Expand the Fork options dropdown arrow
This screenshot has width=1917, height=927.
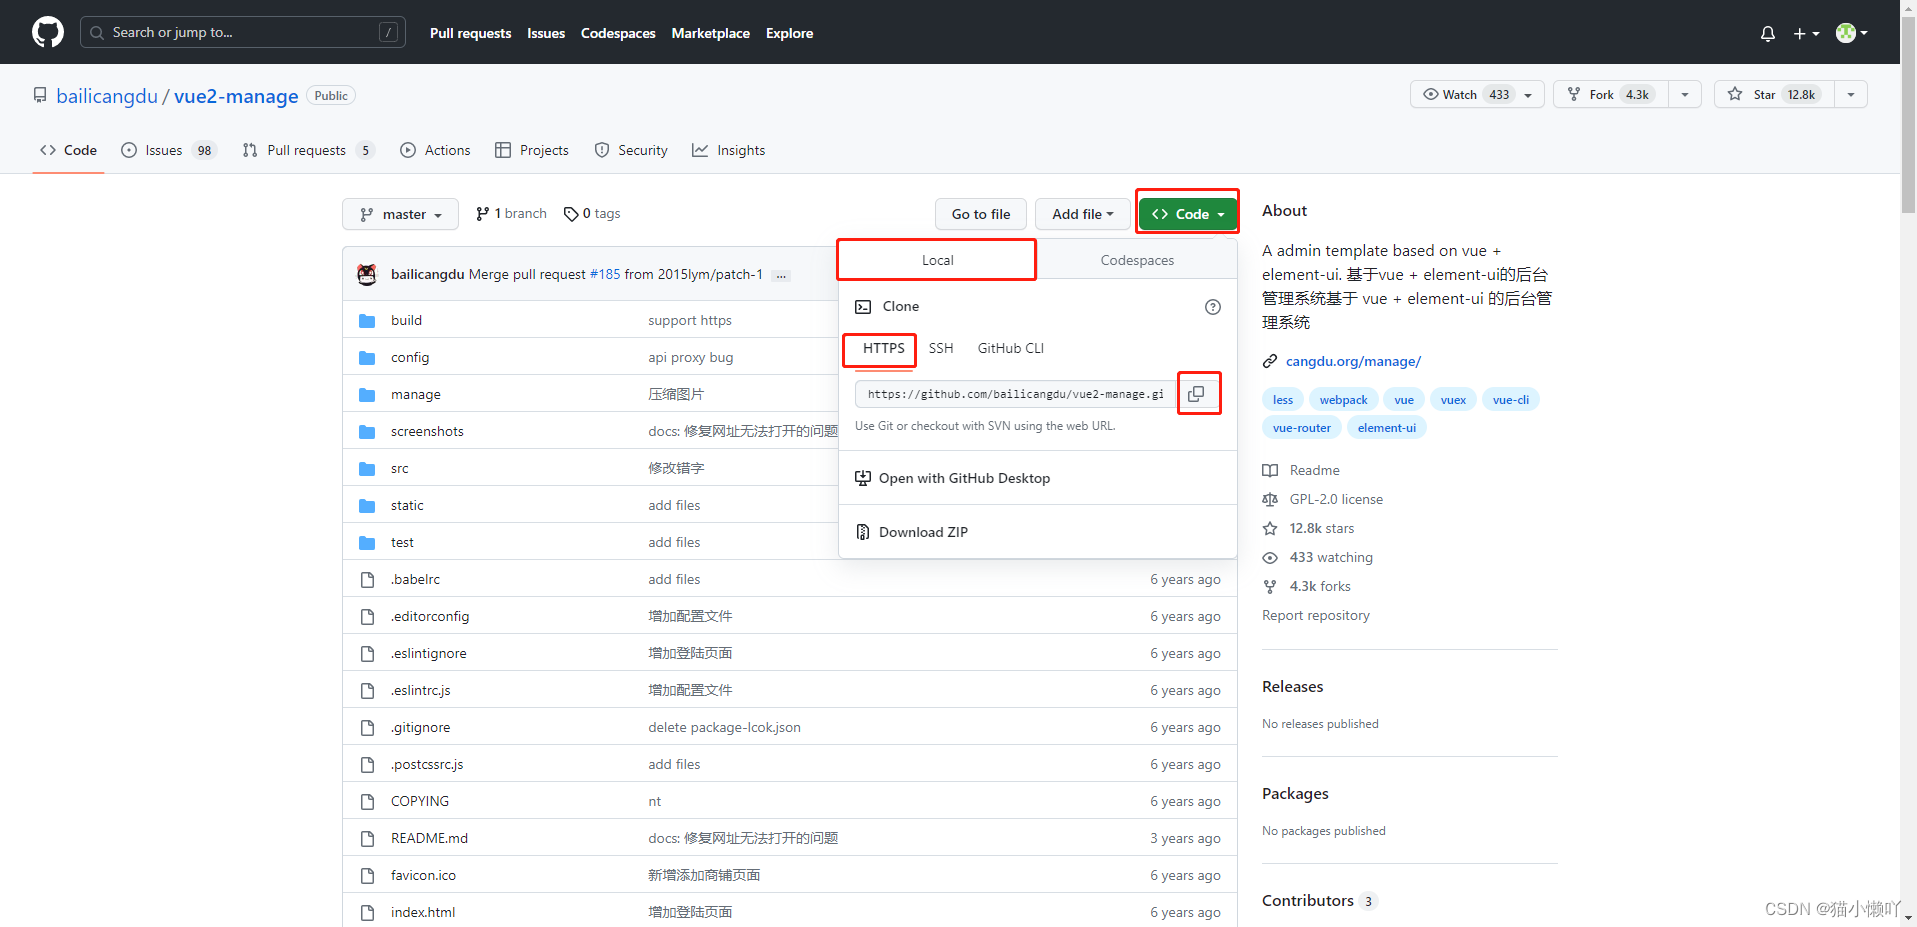click(1685, 94)
